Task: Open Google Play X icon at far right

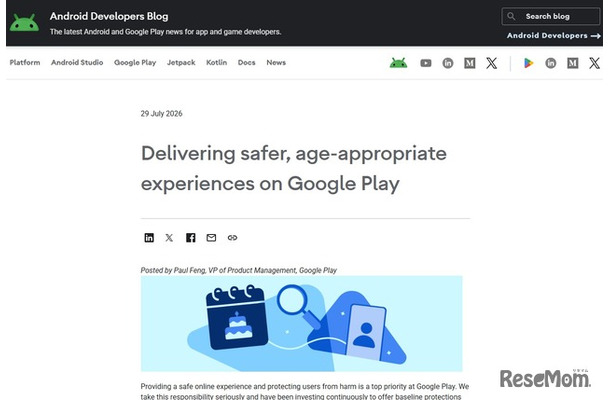Action: pos(594,63)
